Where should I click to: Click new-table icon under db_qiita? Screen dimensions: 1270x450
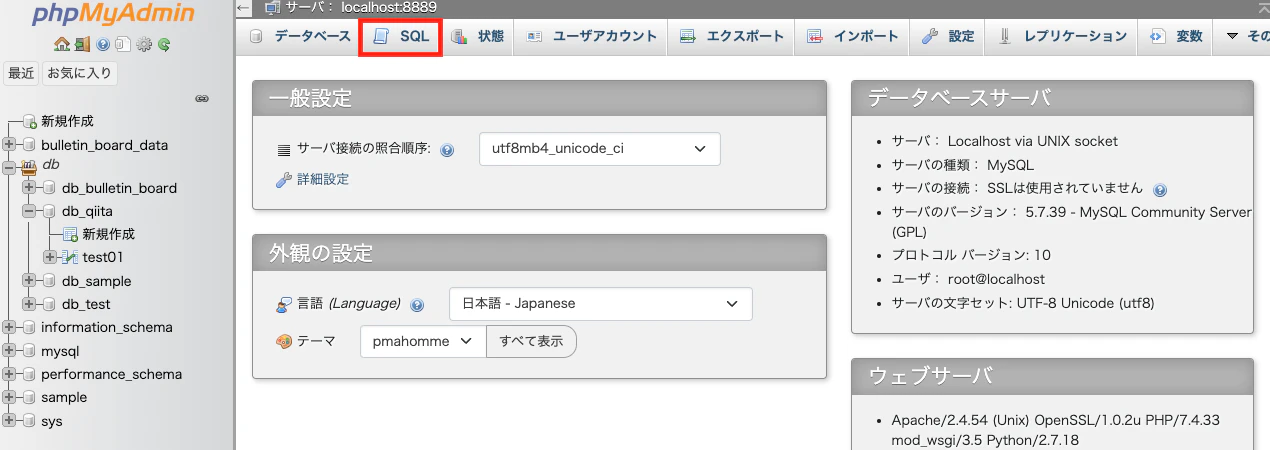[70, 234]
